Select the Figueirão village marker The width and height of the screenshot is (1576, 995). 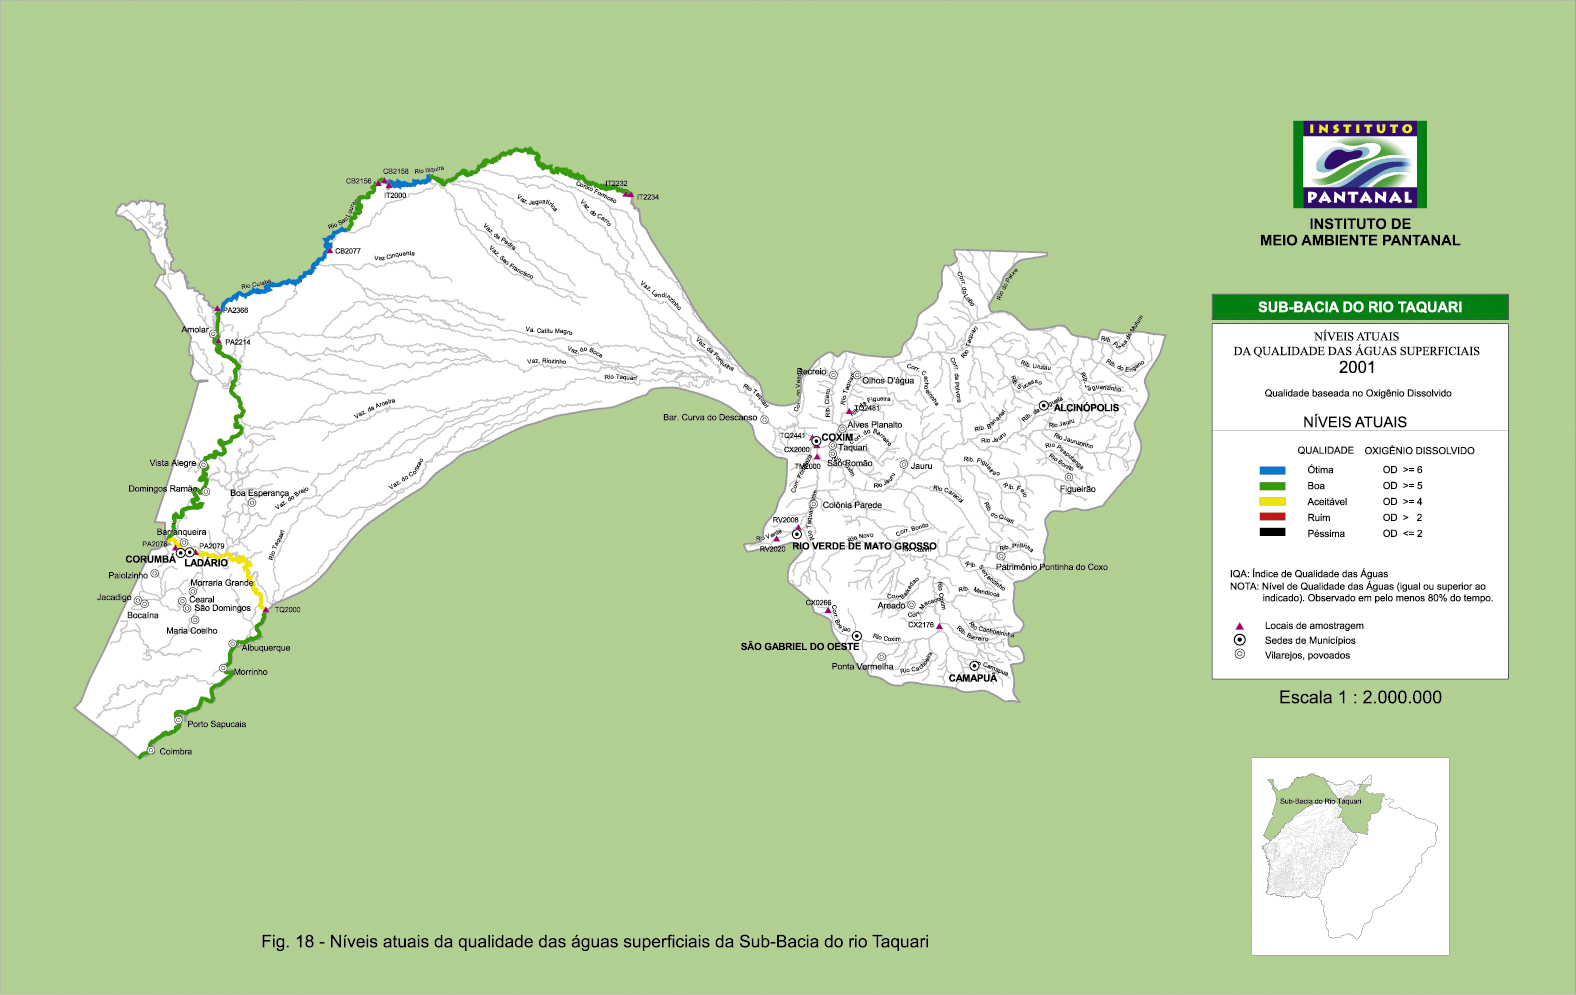[x=1068, y=478]
